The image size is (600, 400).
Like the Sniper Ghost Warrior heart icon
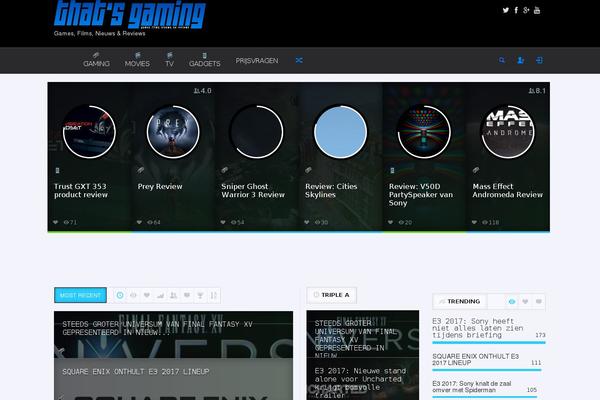pos(223,222)
